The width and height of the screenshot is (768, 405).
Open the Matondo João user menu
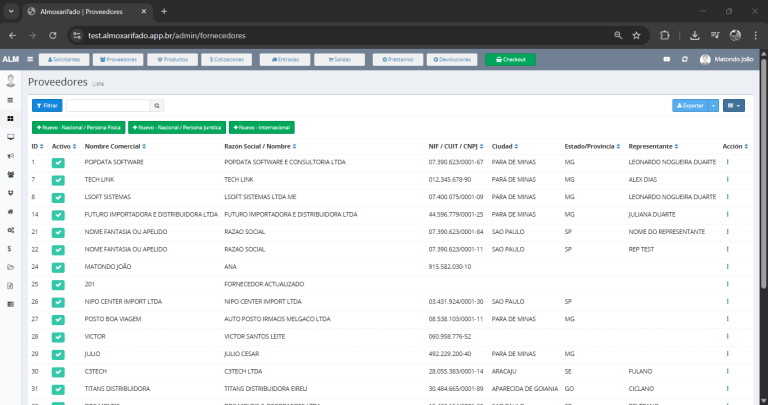pyautogui.click(x=726, y=60)
